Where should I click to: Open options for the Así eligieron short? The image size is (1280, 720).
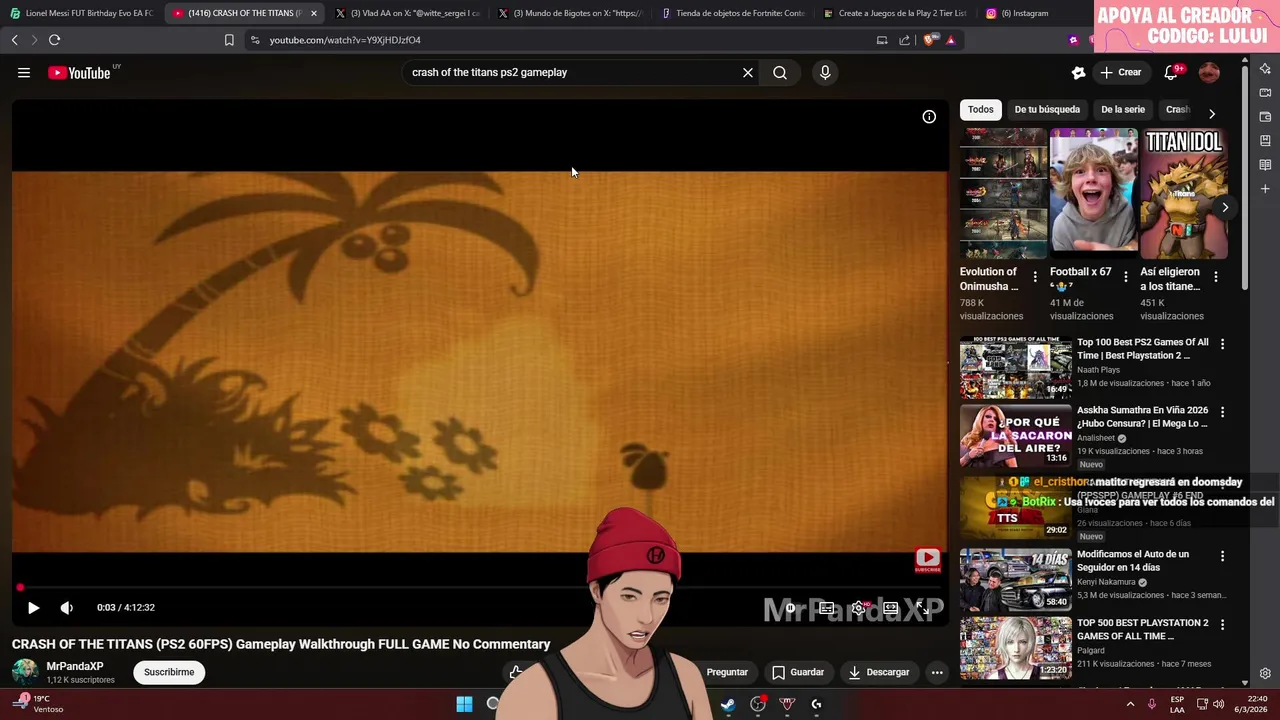coord(1216,277)
